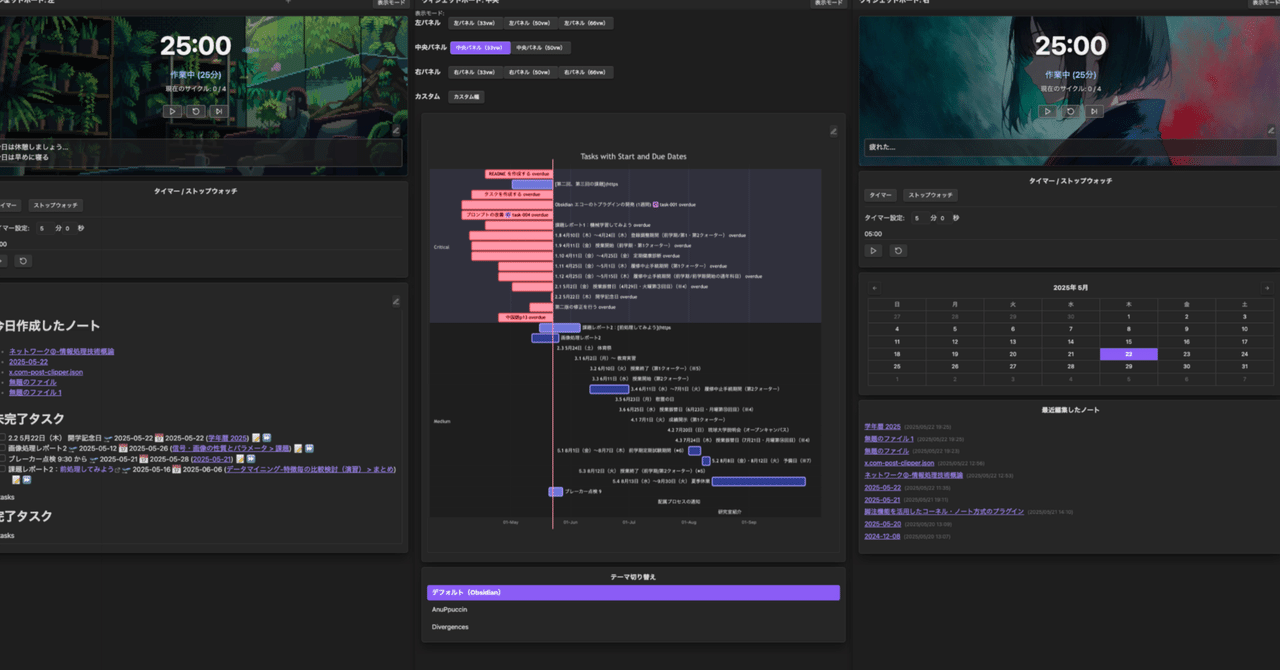This screenshot has height=670, width=1280.
Task: Skip to the next pomodoro phase on right panel
Action: [x=1093, y=111]
